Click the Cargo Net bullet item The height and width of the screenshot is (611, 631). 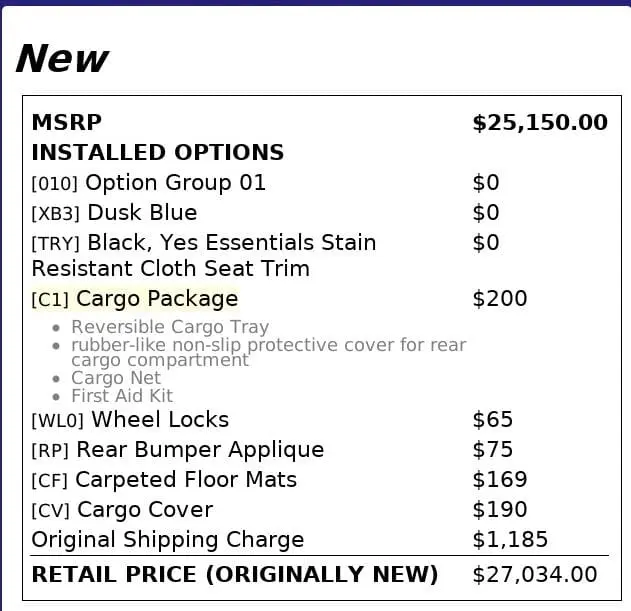coord(116,378)
